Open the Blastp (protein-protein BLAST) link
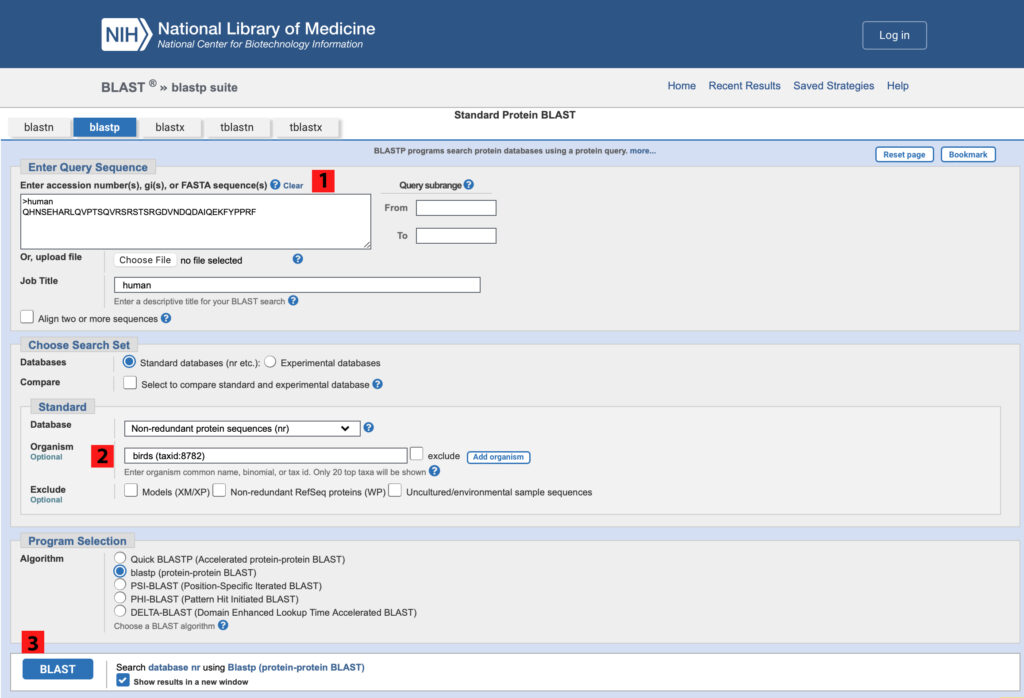 click(x=296, y=667)
